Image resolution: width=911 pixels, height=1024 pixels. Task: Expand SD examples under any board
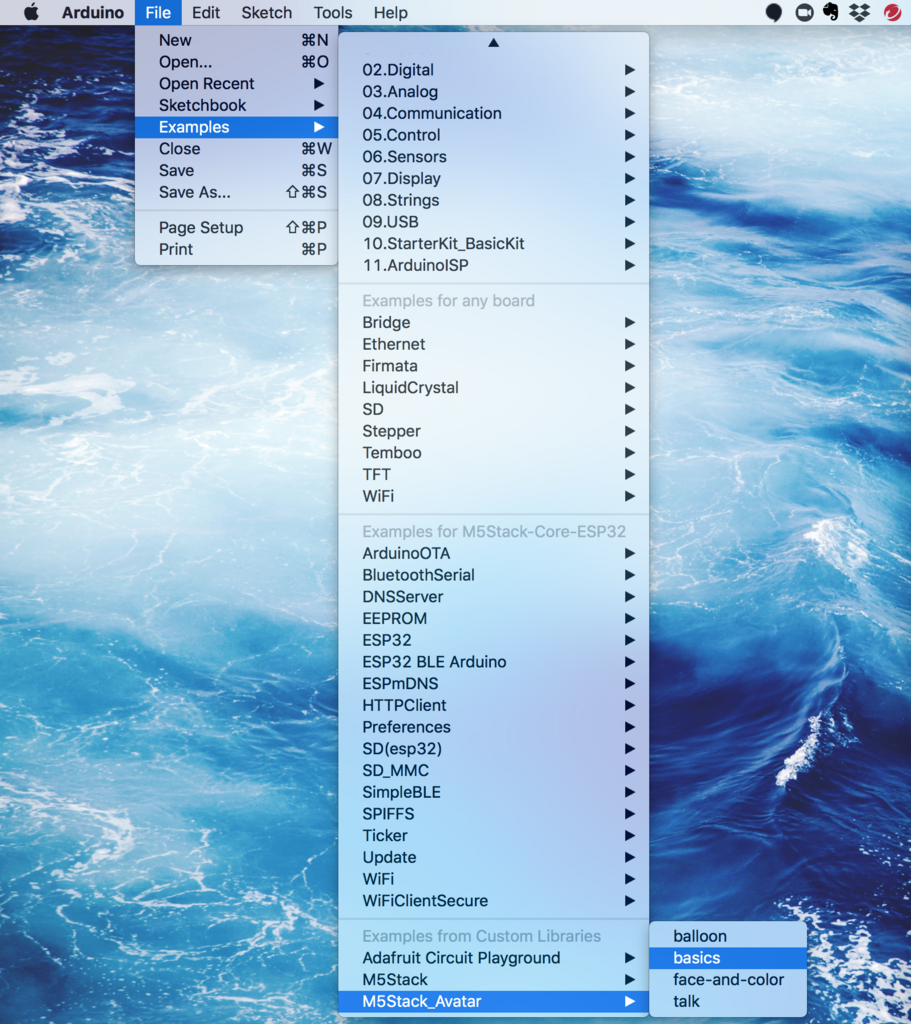coord(494,409)
